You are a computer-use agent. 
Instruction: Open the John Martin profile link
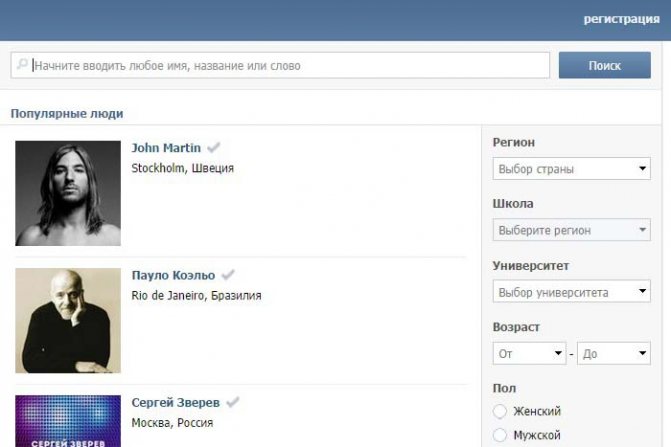(x=166, y=148)
